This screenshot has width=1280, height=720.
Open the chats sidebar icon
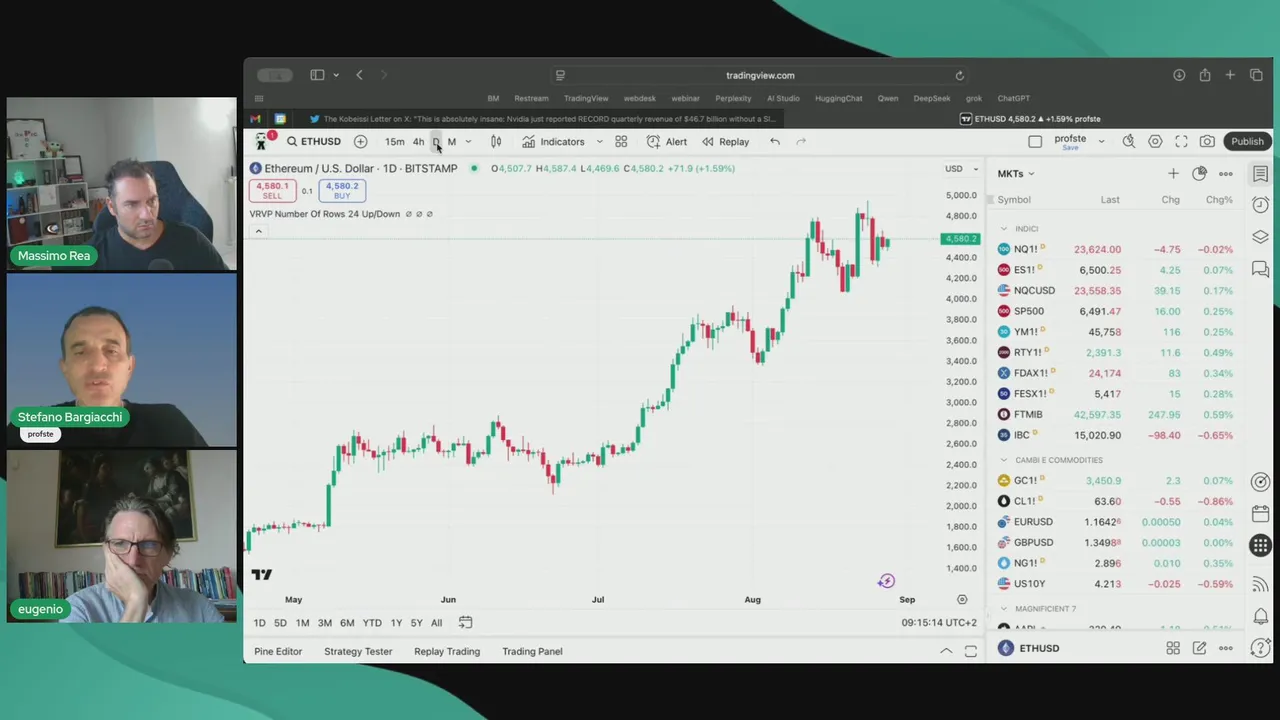1260,269
